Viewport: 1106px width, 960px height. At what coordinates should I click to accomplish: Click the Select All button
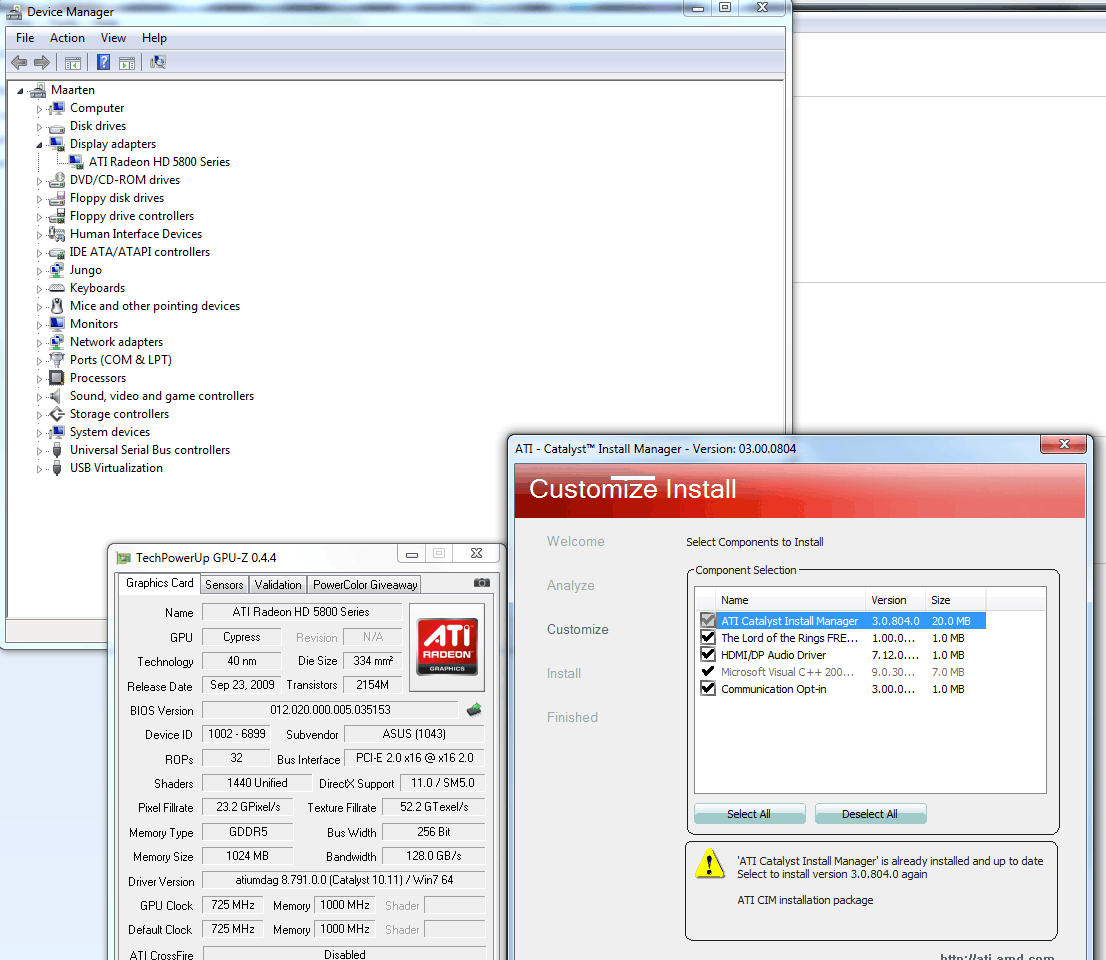[x=749, y=814]
